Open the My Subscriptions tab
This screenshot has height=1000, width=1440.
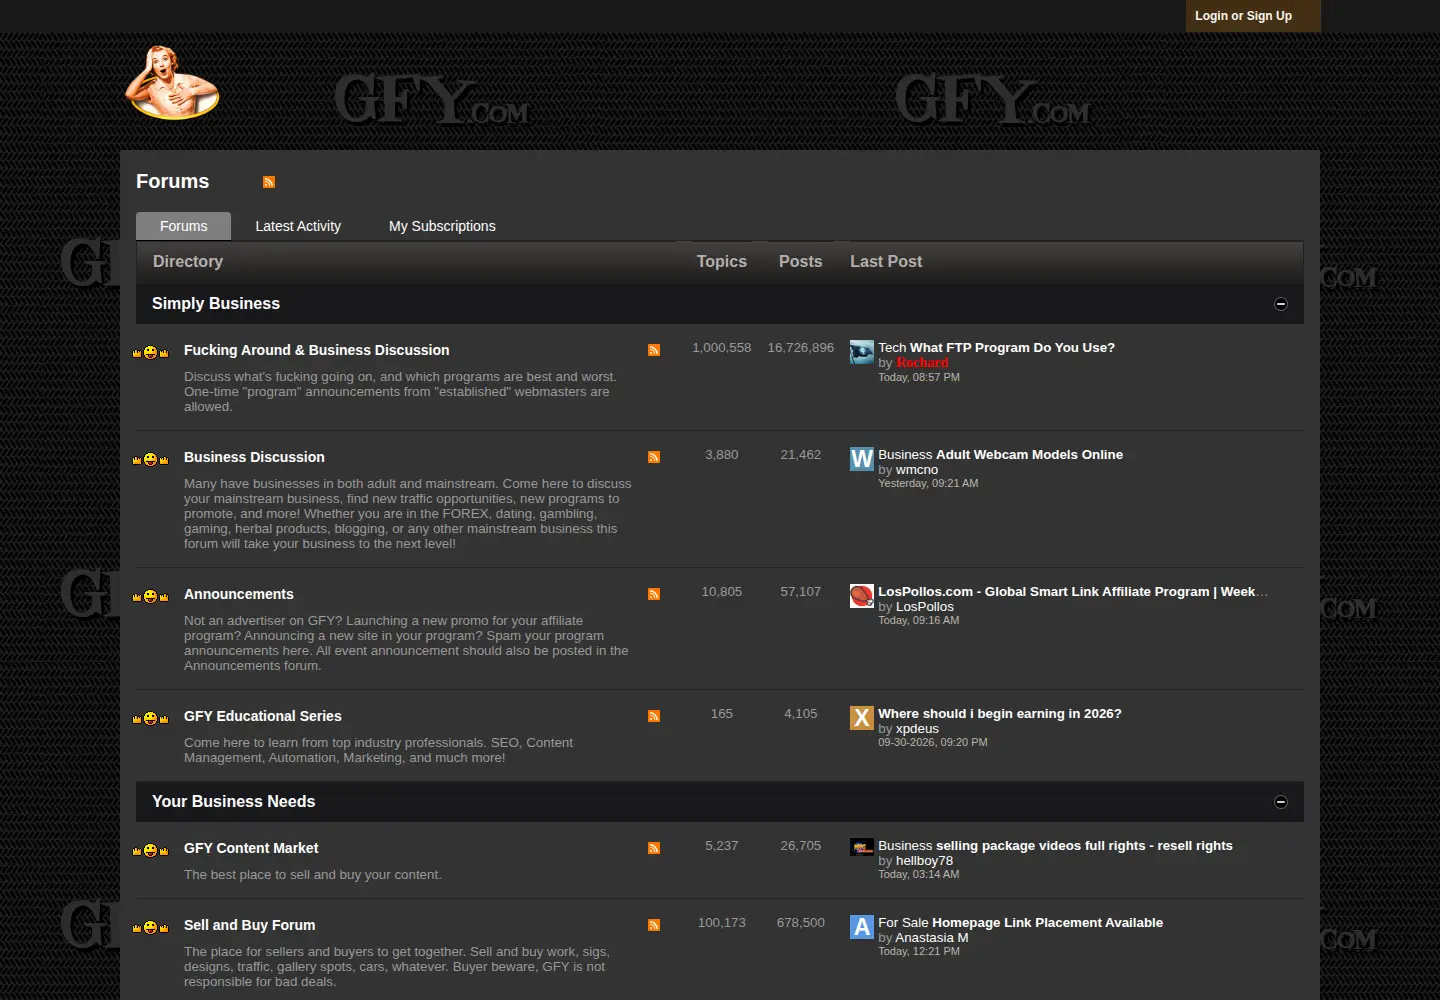442,226
